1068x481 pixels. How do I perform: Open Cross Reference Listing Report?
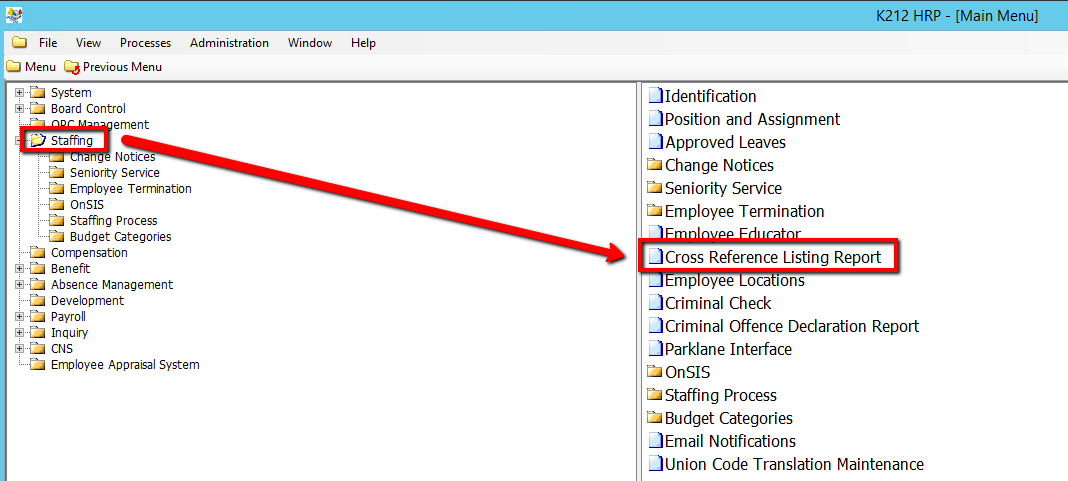(x=772, y=257)
